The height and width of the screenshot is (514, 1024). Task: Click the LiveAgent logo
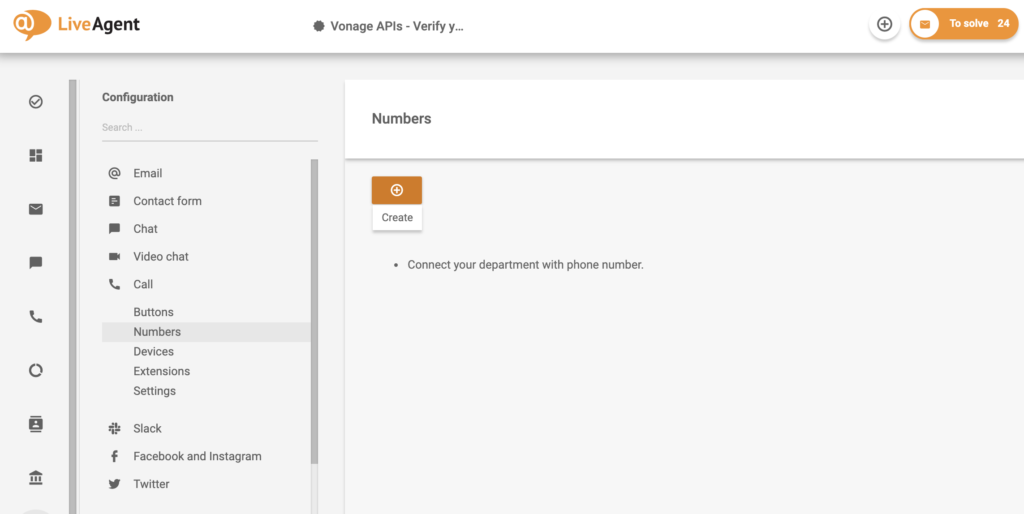(77, 24)
